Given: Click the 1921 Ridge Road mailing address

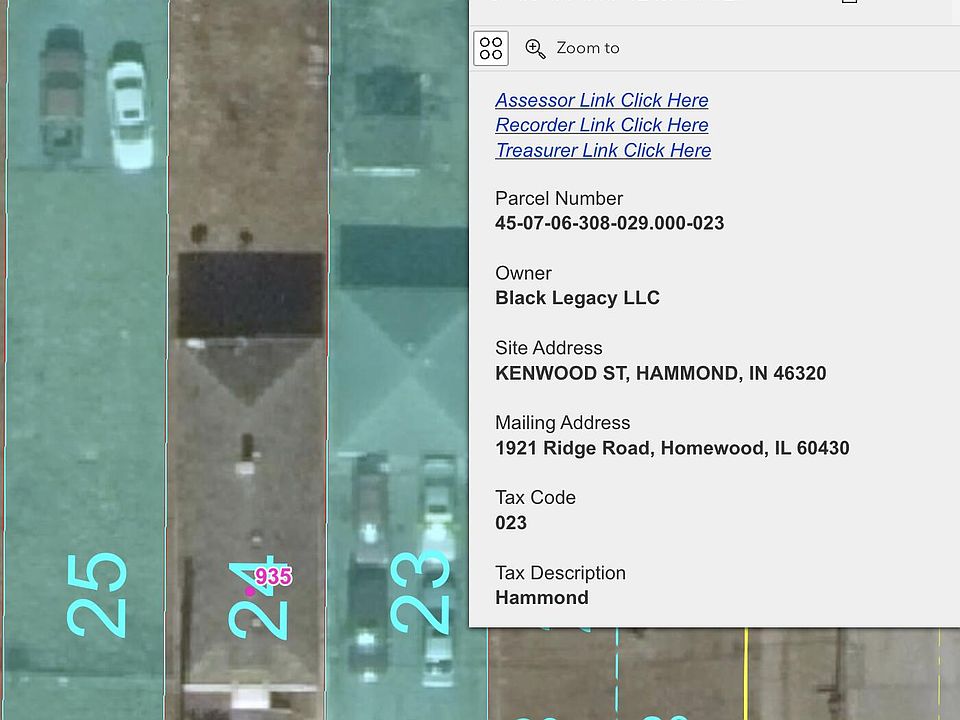Looking at the screenshot, I should tap(672, 448).
